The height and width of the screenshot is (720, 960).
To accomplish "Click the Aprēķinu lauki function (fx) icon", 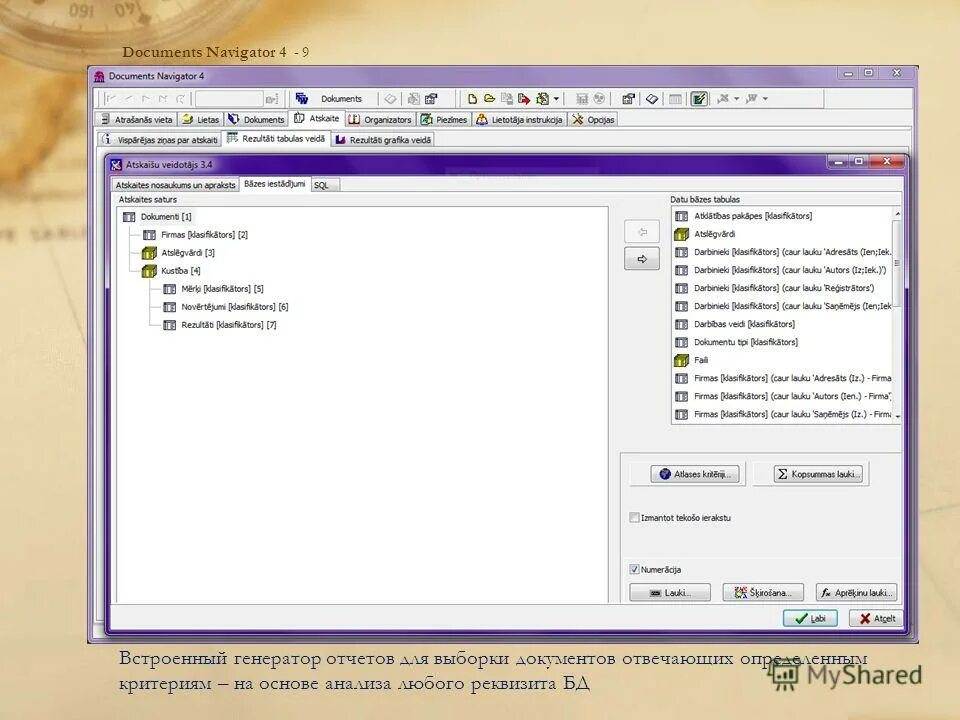I will (x=827, y=592).
